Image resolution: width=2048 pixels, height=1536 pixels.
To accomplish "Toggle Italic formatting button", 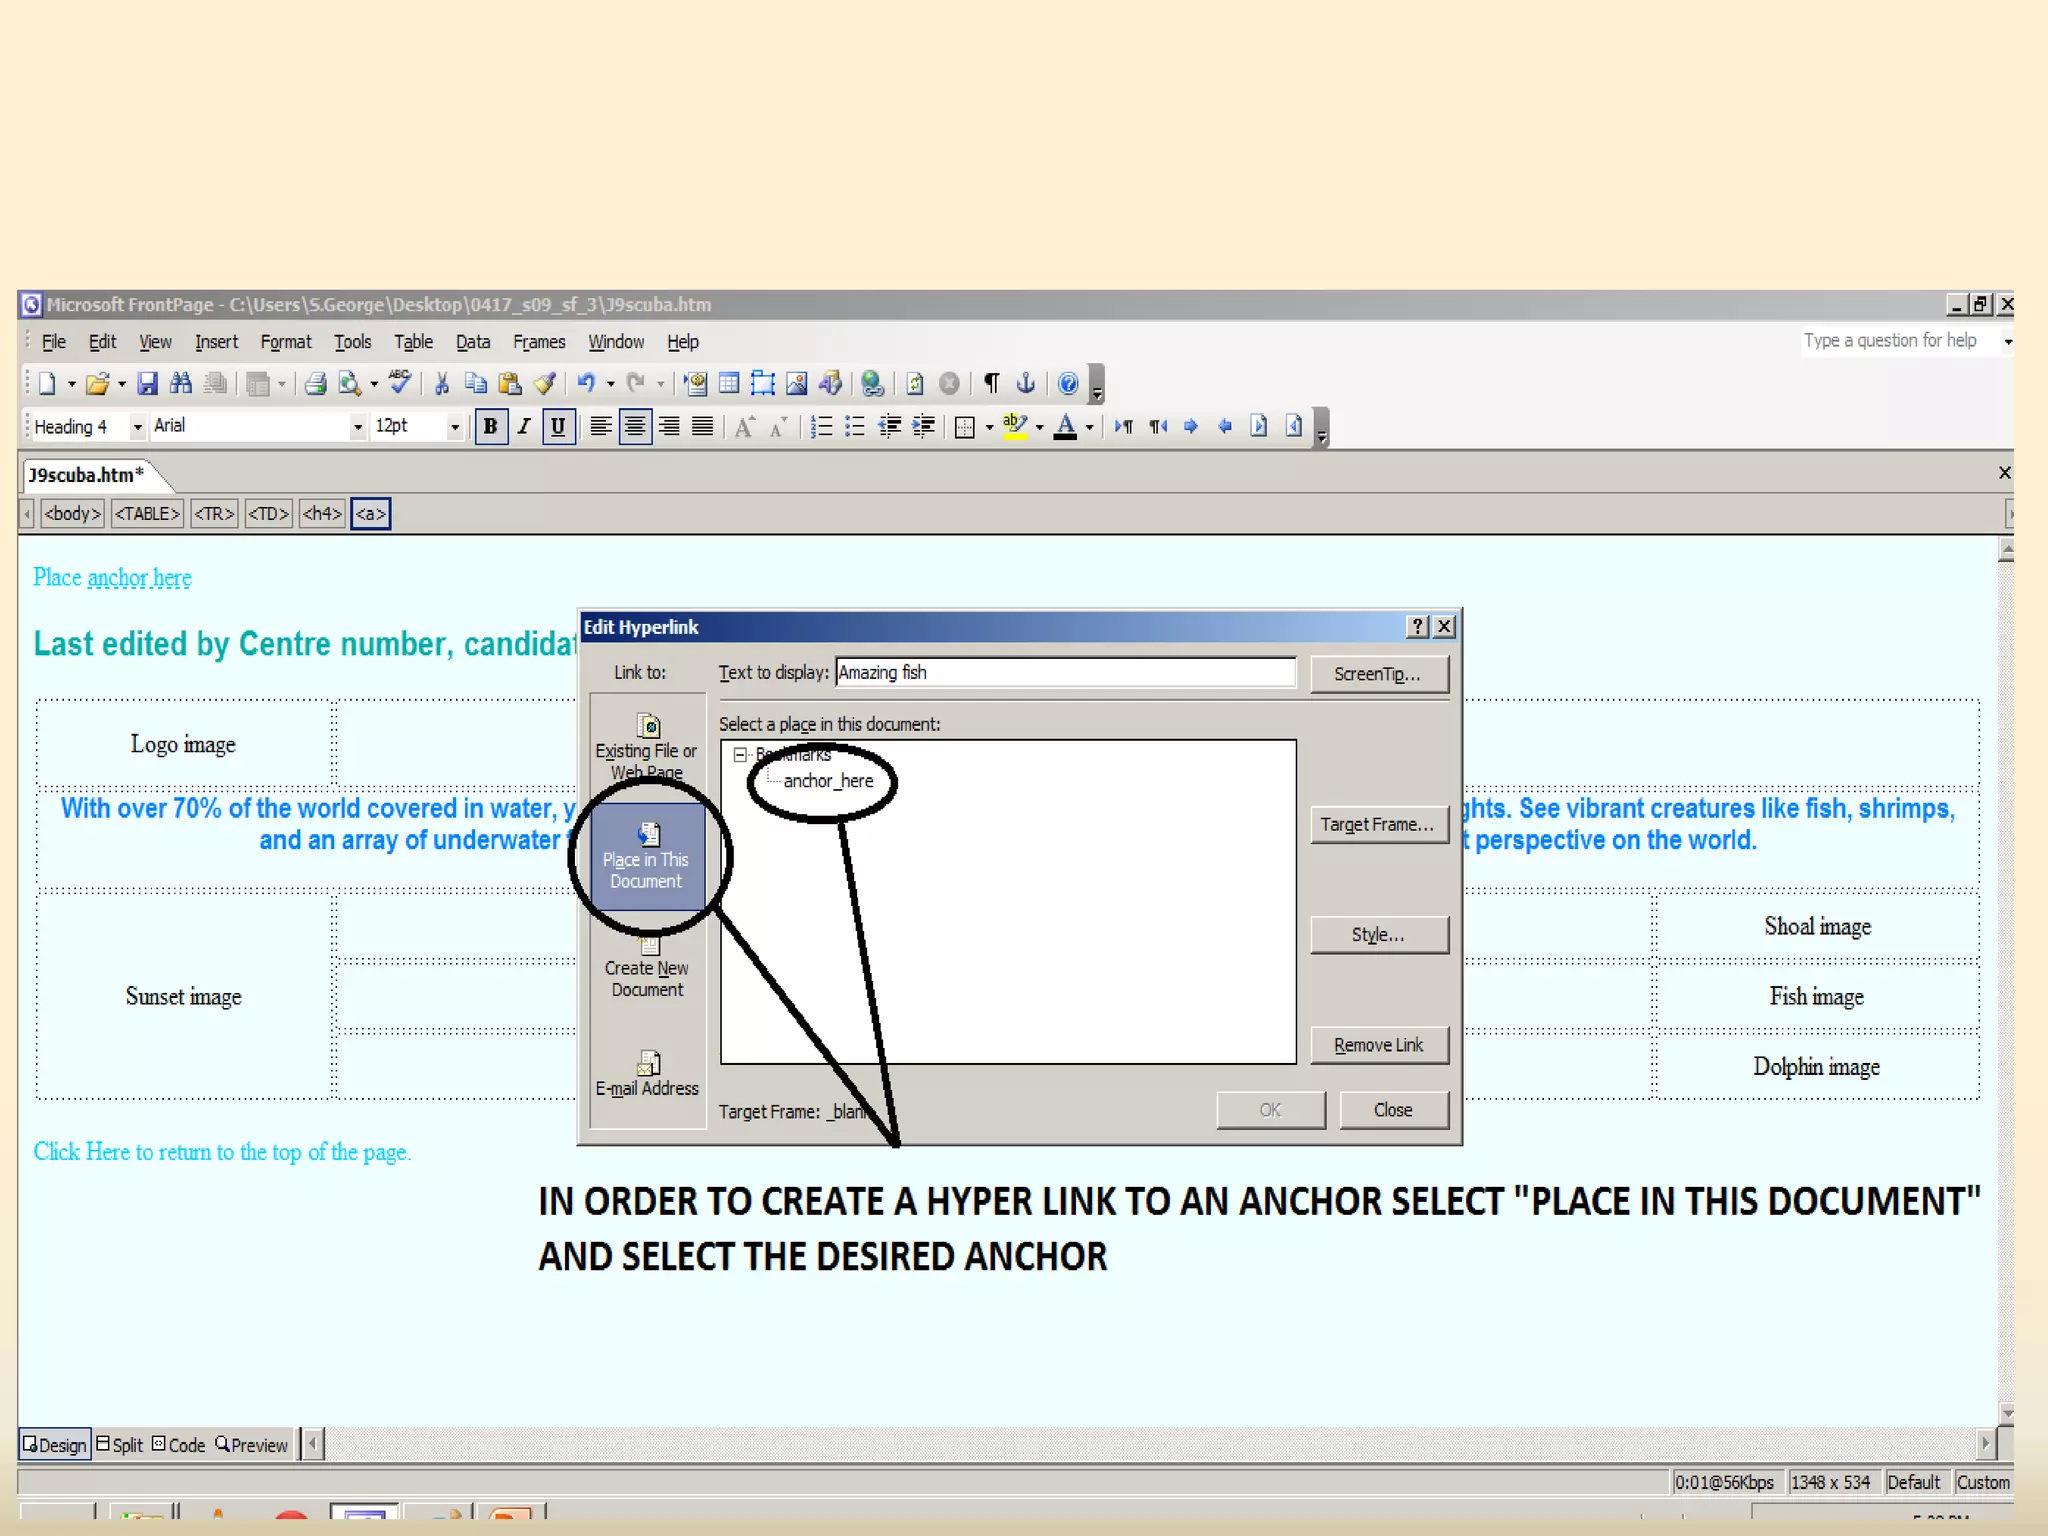I will (x=524, y=427).
